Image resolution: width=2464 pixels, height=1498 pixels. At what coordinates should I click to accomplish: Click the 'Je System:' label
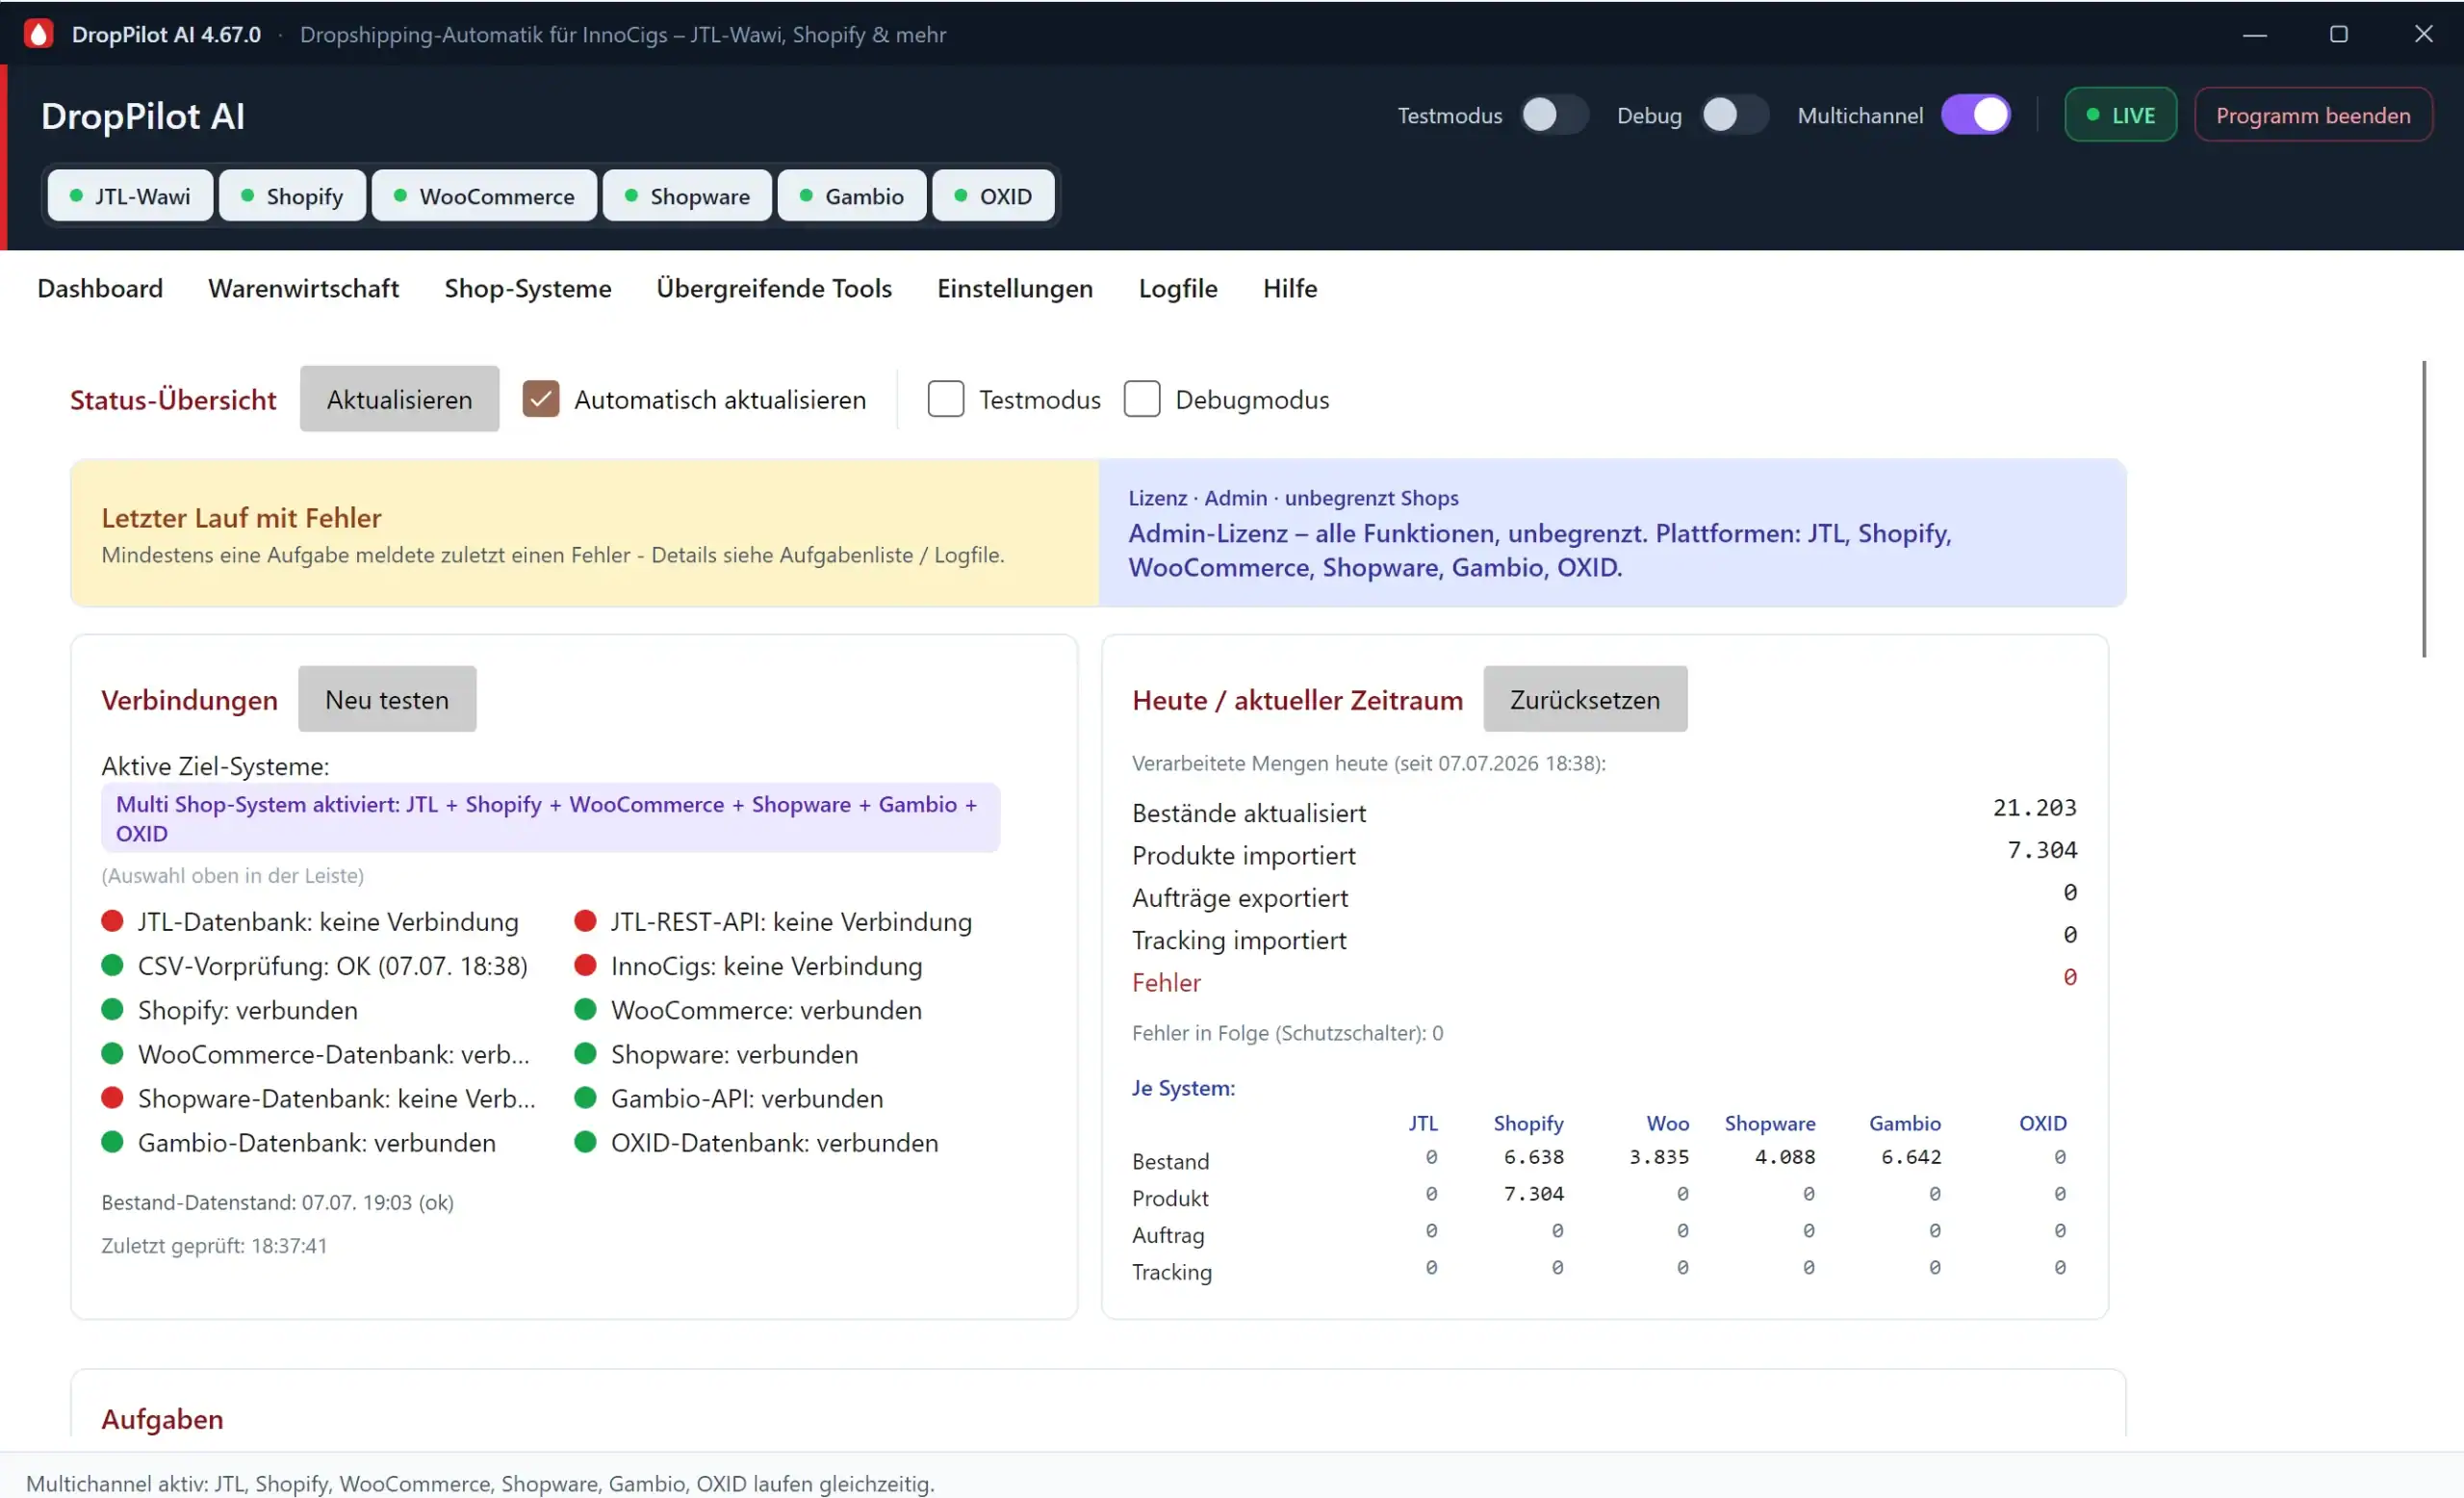pos(1183,1088)
